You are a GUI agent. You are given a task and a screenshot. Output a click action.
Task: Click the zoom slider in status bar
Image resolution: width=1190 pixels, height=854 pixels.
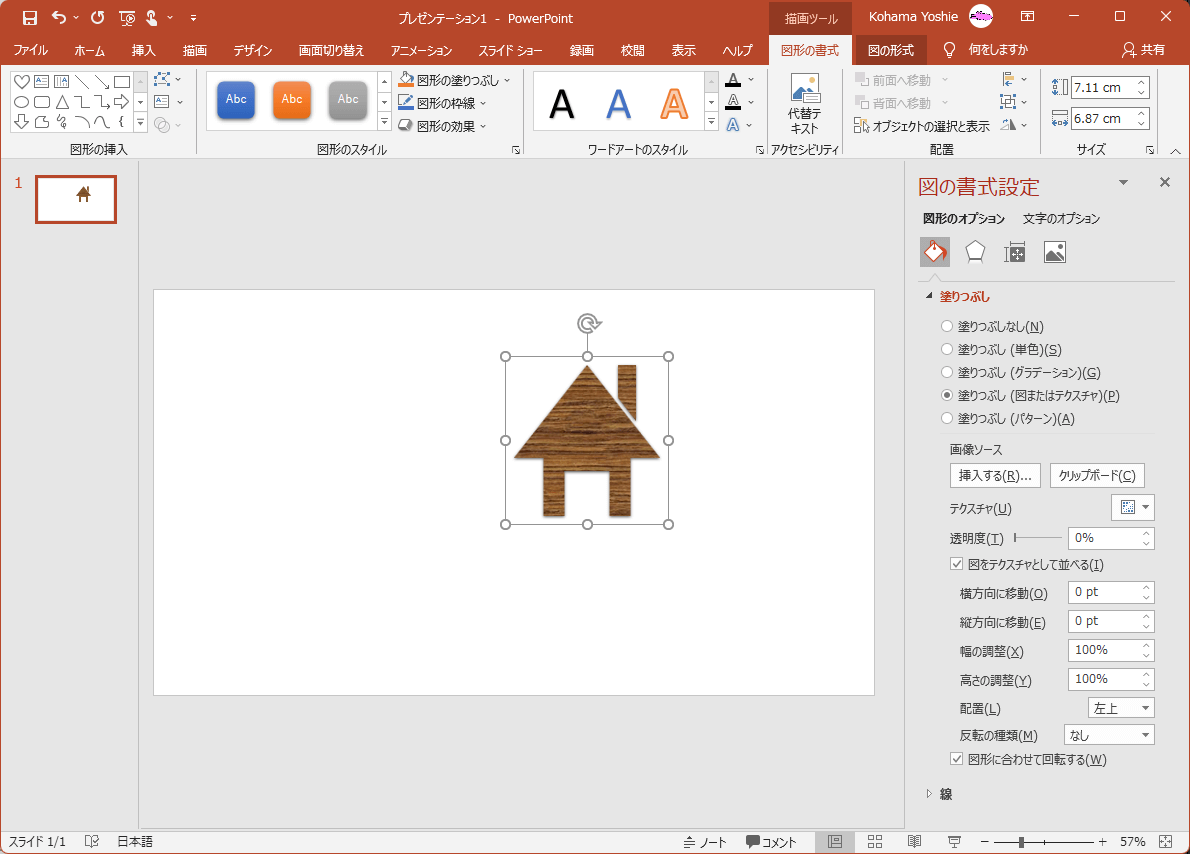pyautogui.click(x=1021, y=842)
